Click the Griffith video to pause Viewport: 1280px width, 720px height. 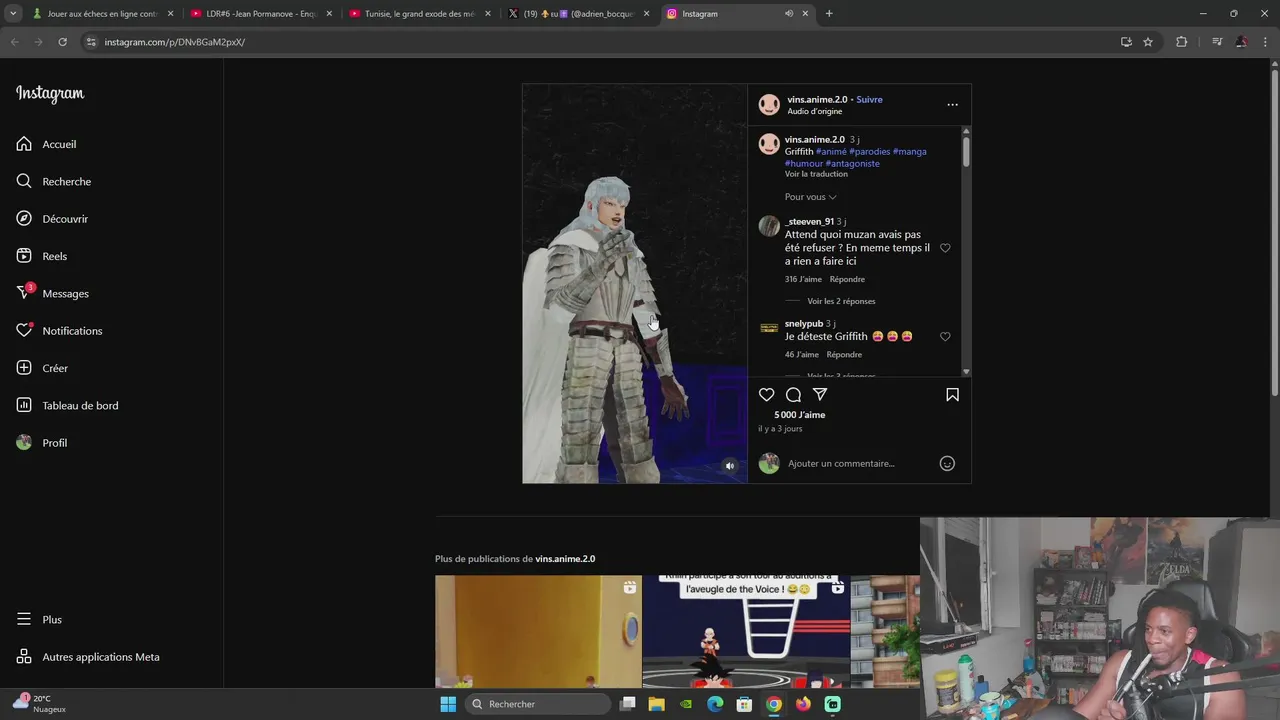tap(634, 284)
